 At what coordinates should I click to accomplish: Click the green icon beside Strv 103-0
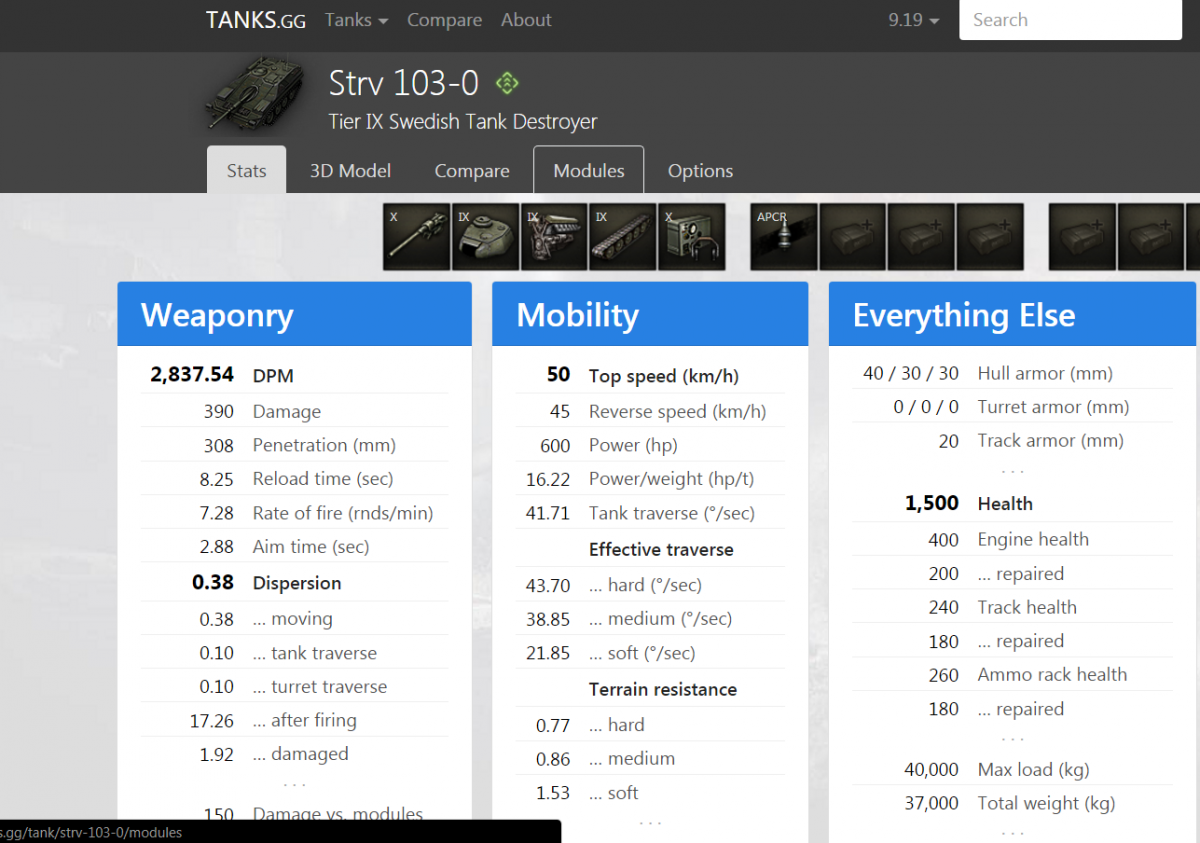pyautogui.click(x=508, y=83)
